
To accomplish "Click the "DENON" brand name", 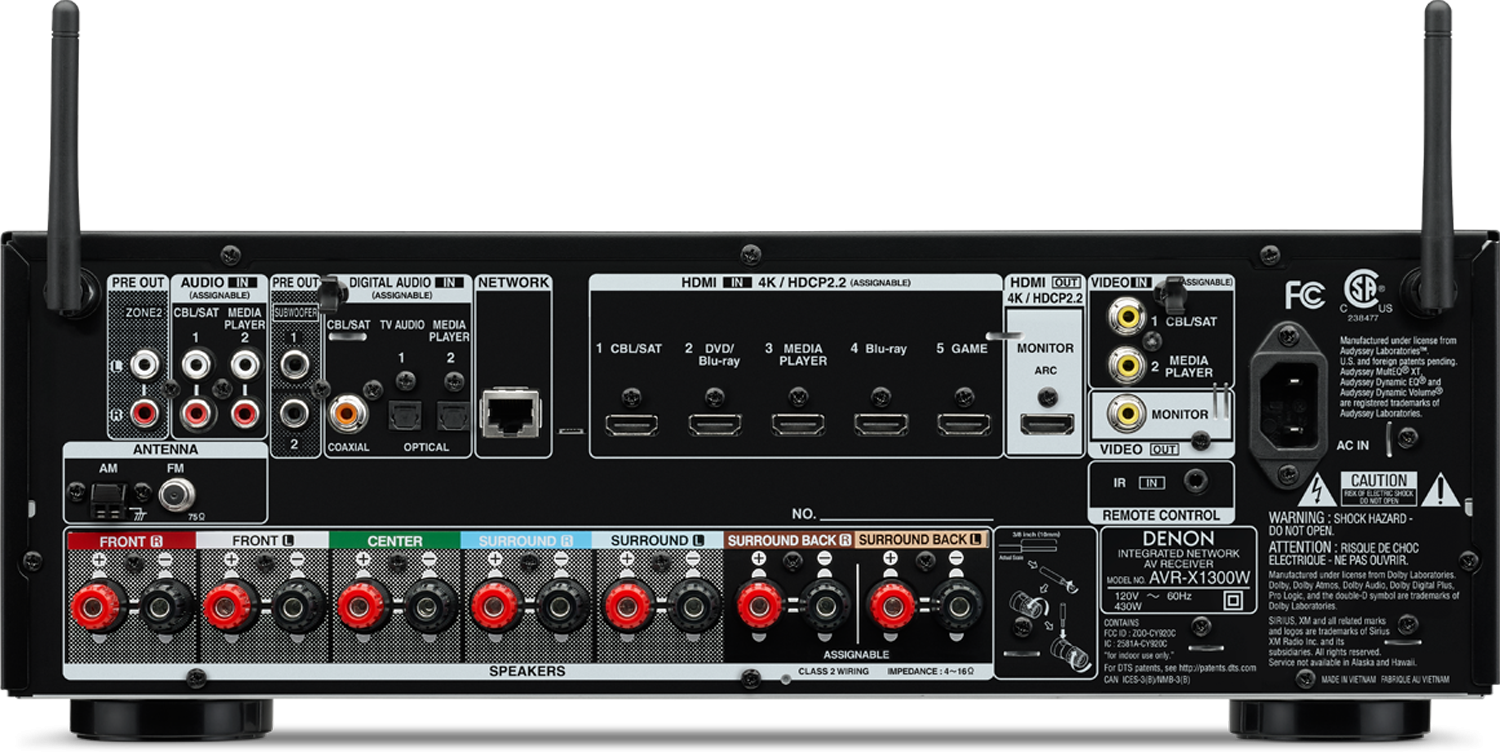I will click(x=1178, y=538).
